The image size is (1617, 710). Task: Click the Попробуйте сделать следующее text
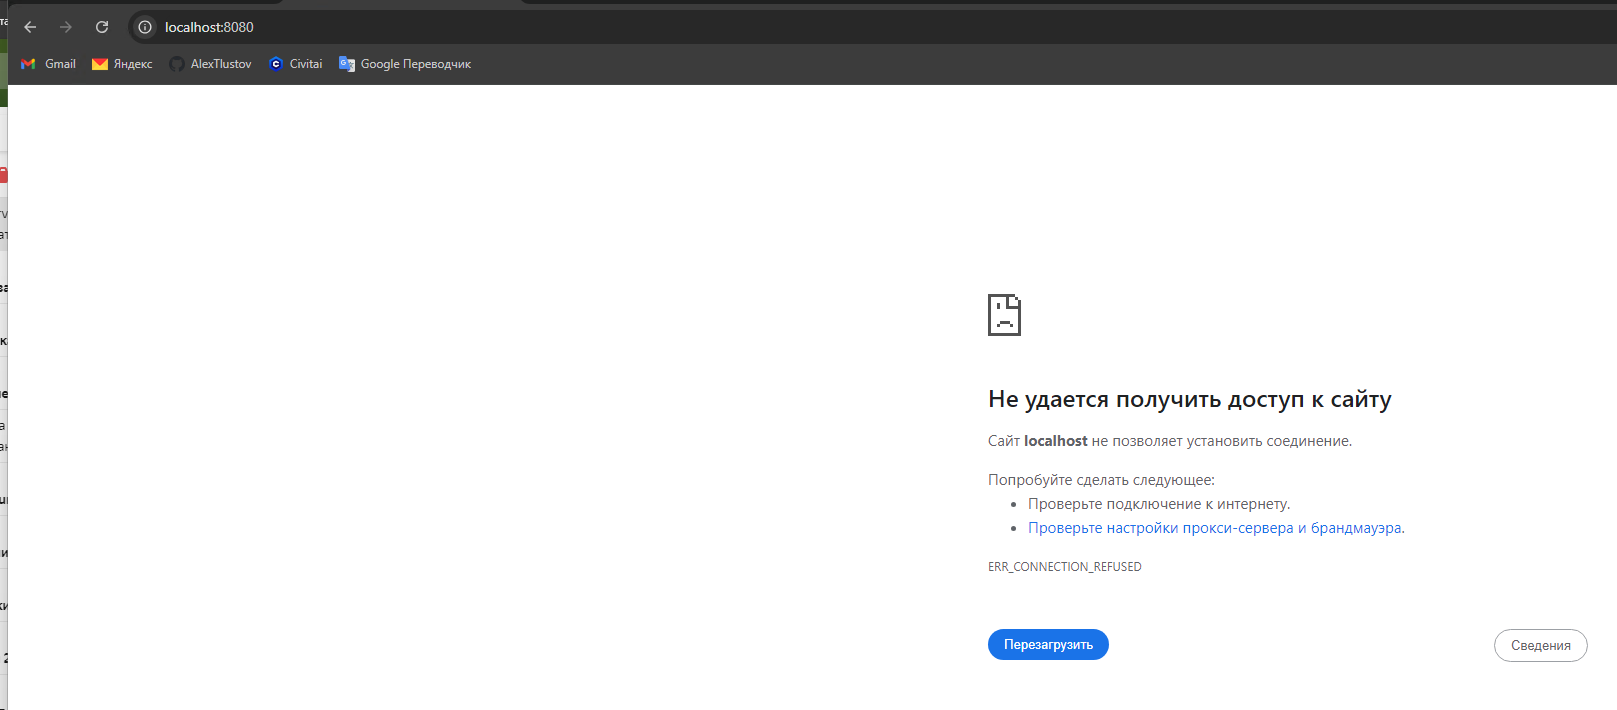(x=1101, y=480)
